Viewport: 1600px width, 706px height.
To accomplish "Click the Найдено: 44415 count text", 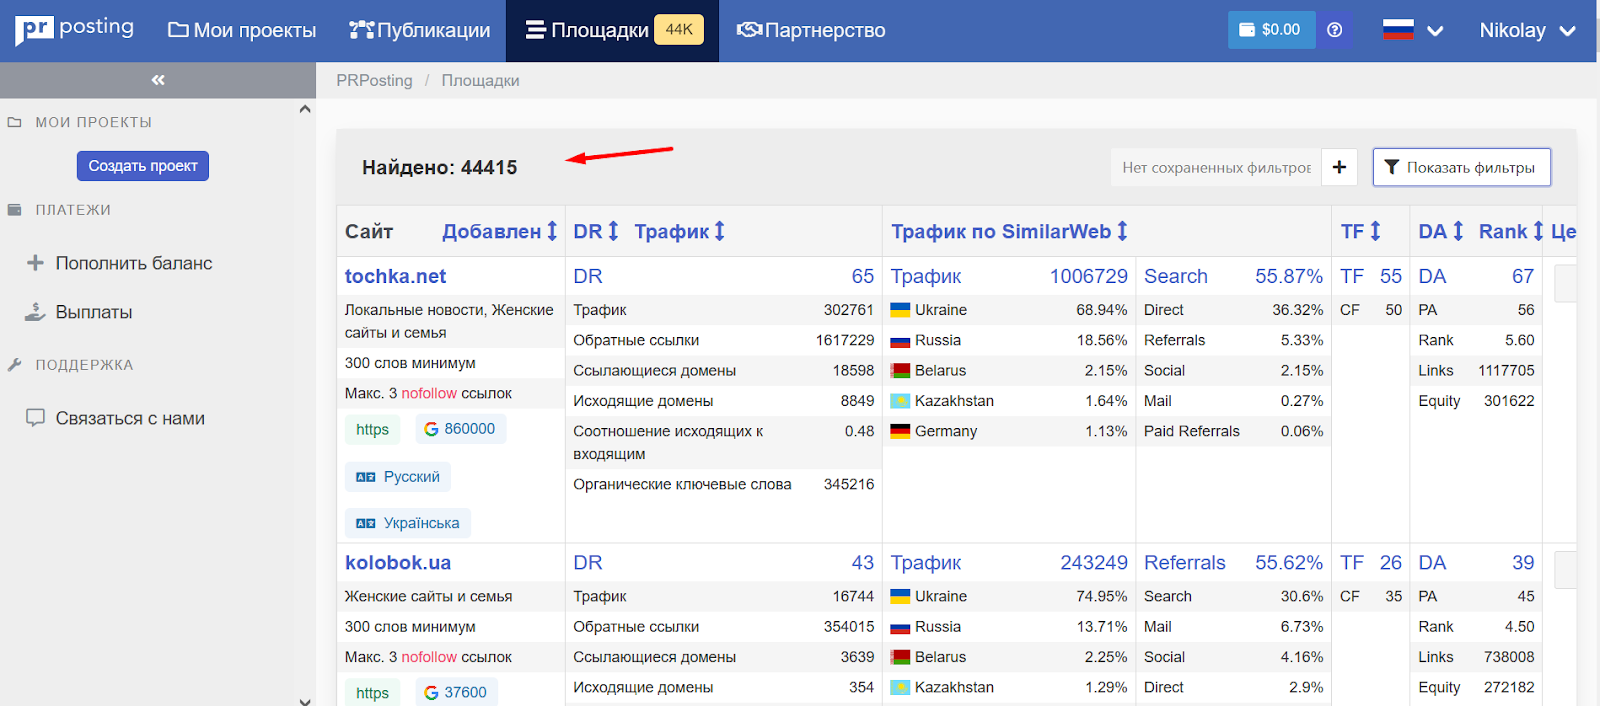I will pos(440,167).
